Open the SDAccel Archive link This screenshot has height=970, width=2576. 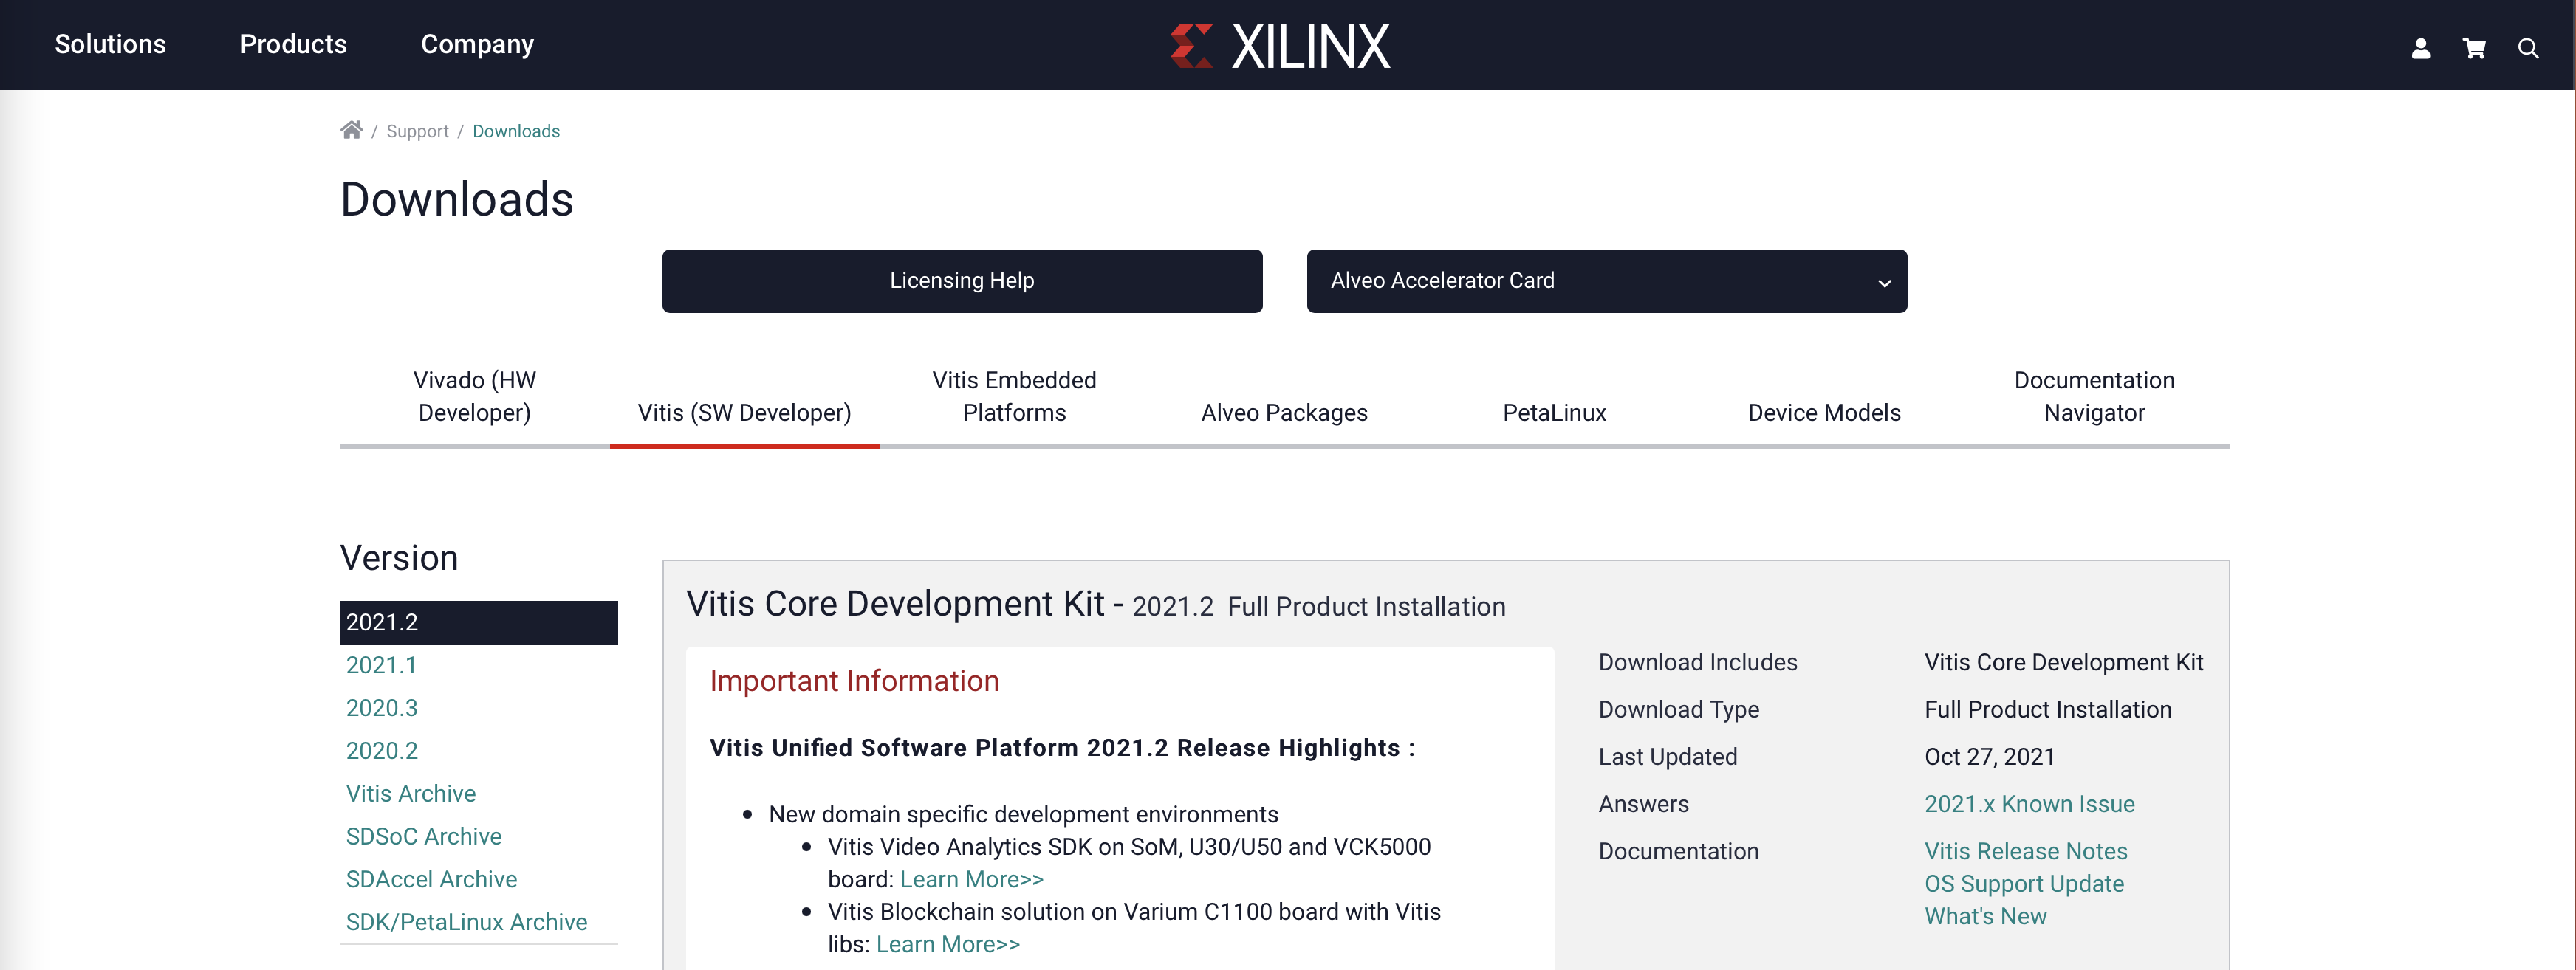(x=431, y=879)
